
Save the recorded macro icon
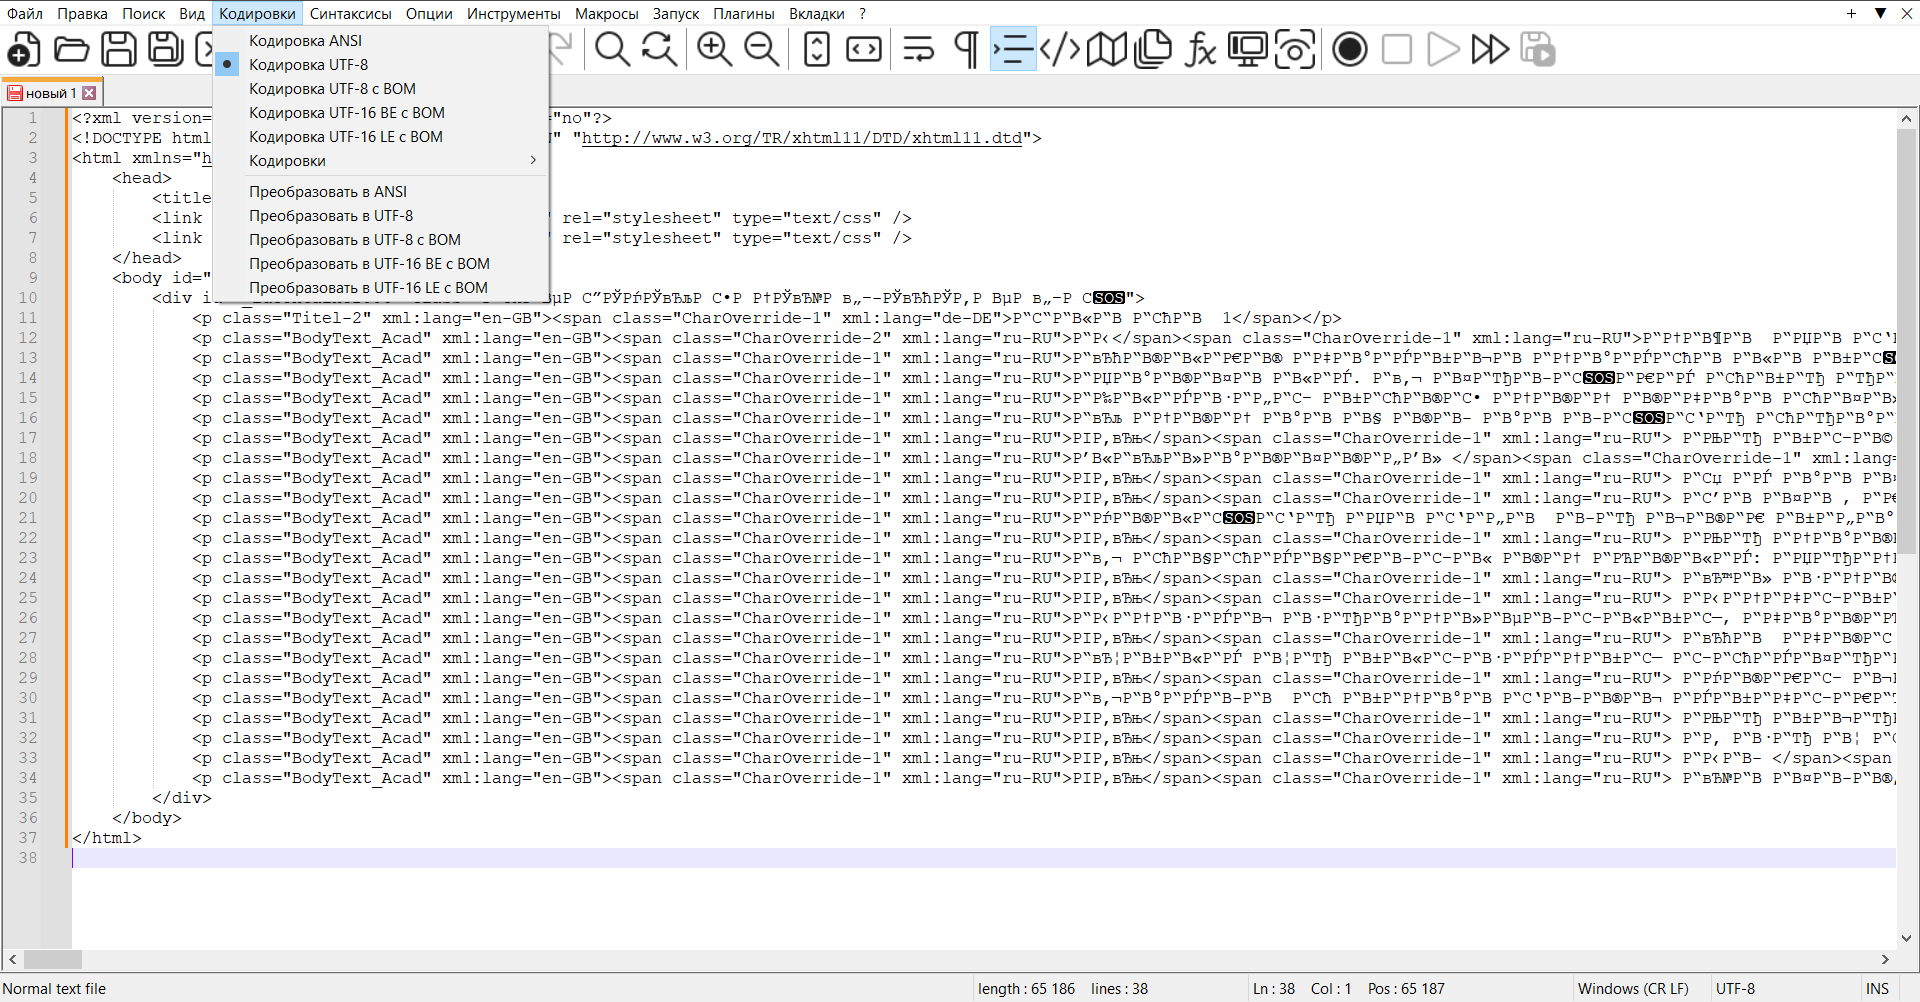point(1538,49)
